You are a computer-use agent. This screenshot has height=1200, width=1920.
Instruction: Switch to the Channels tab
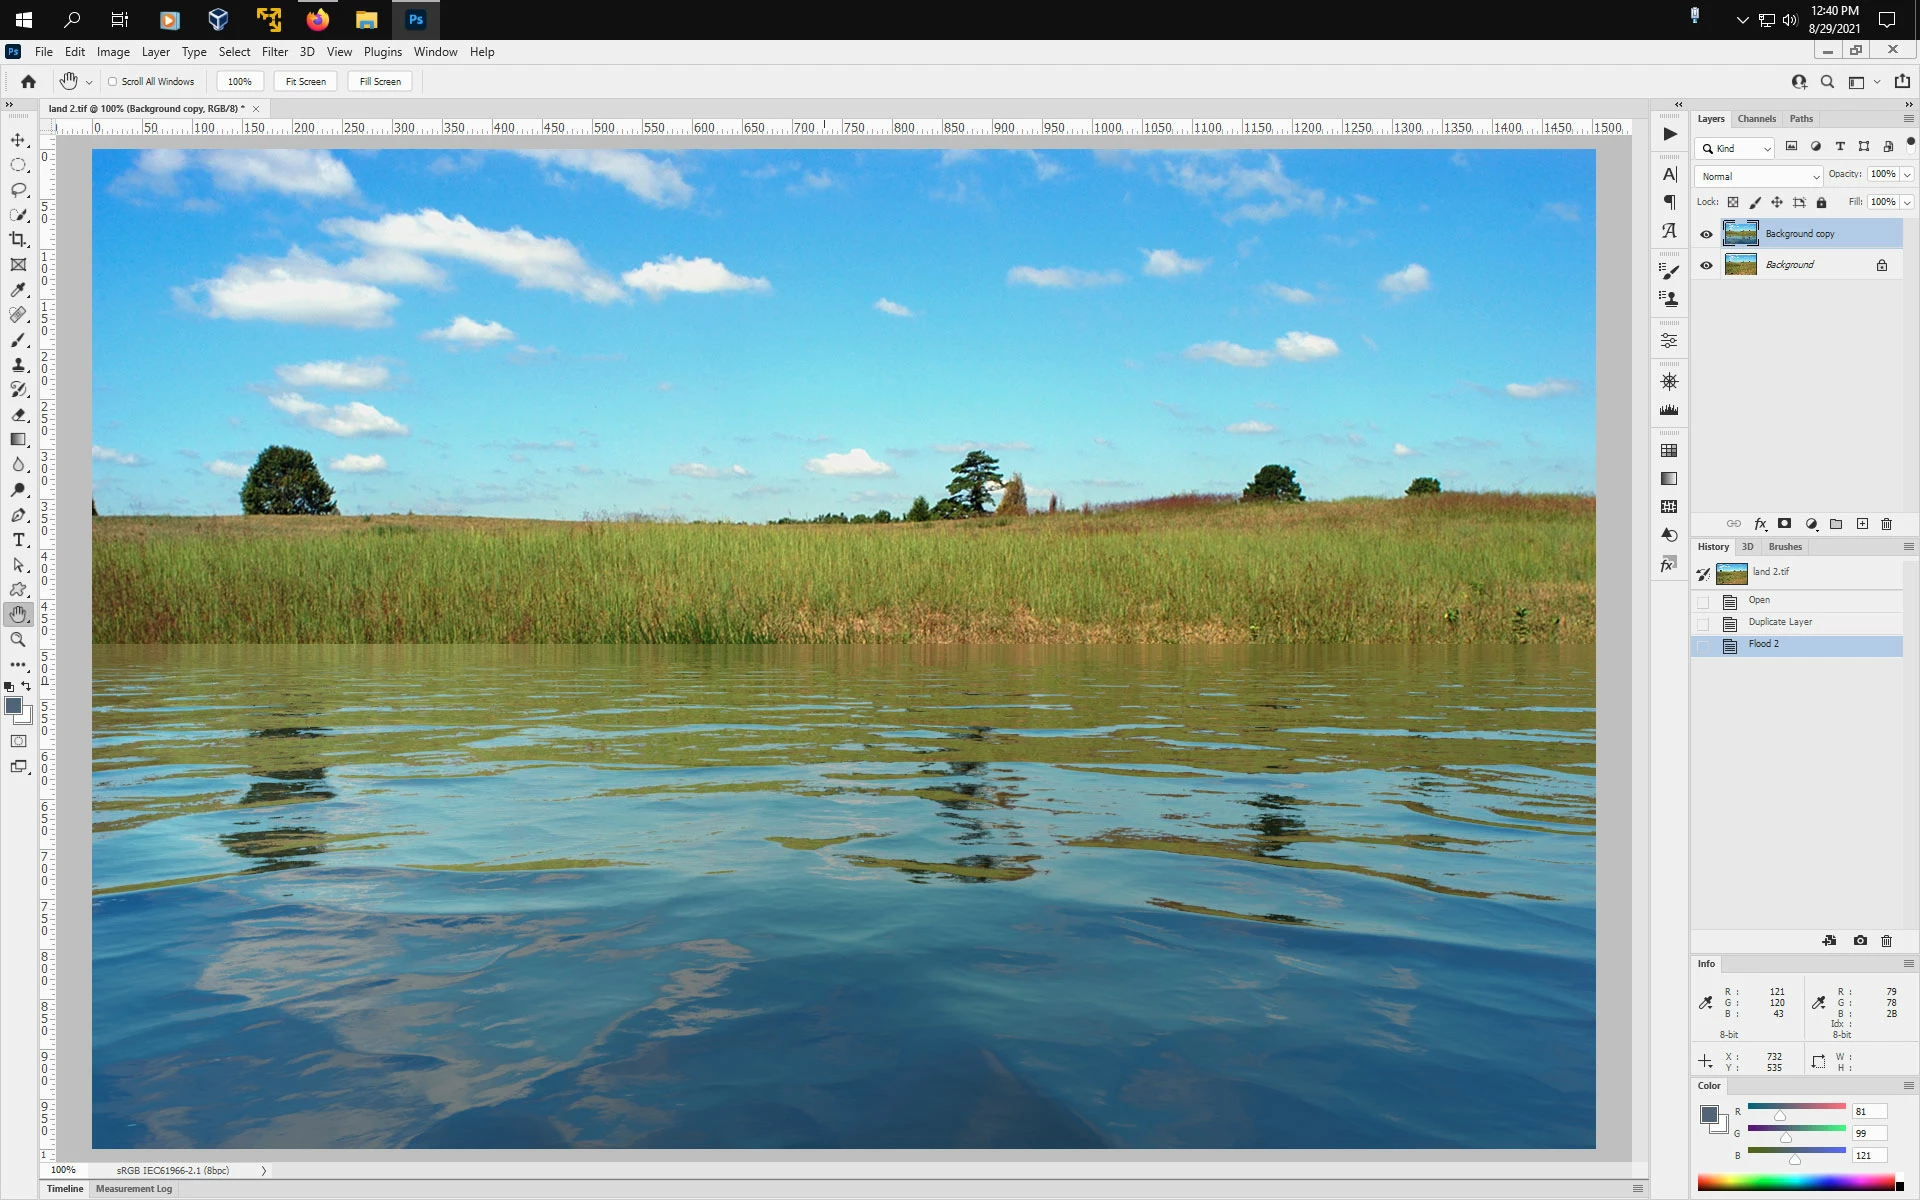[x=1756, y=119]
